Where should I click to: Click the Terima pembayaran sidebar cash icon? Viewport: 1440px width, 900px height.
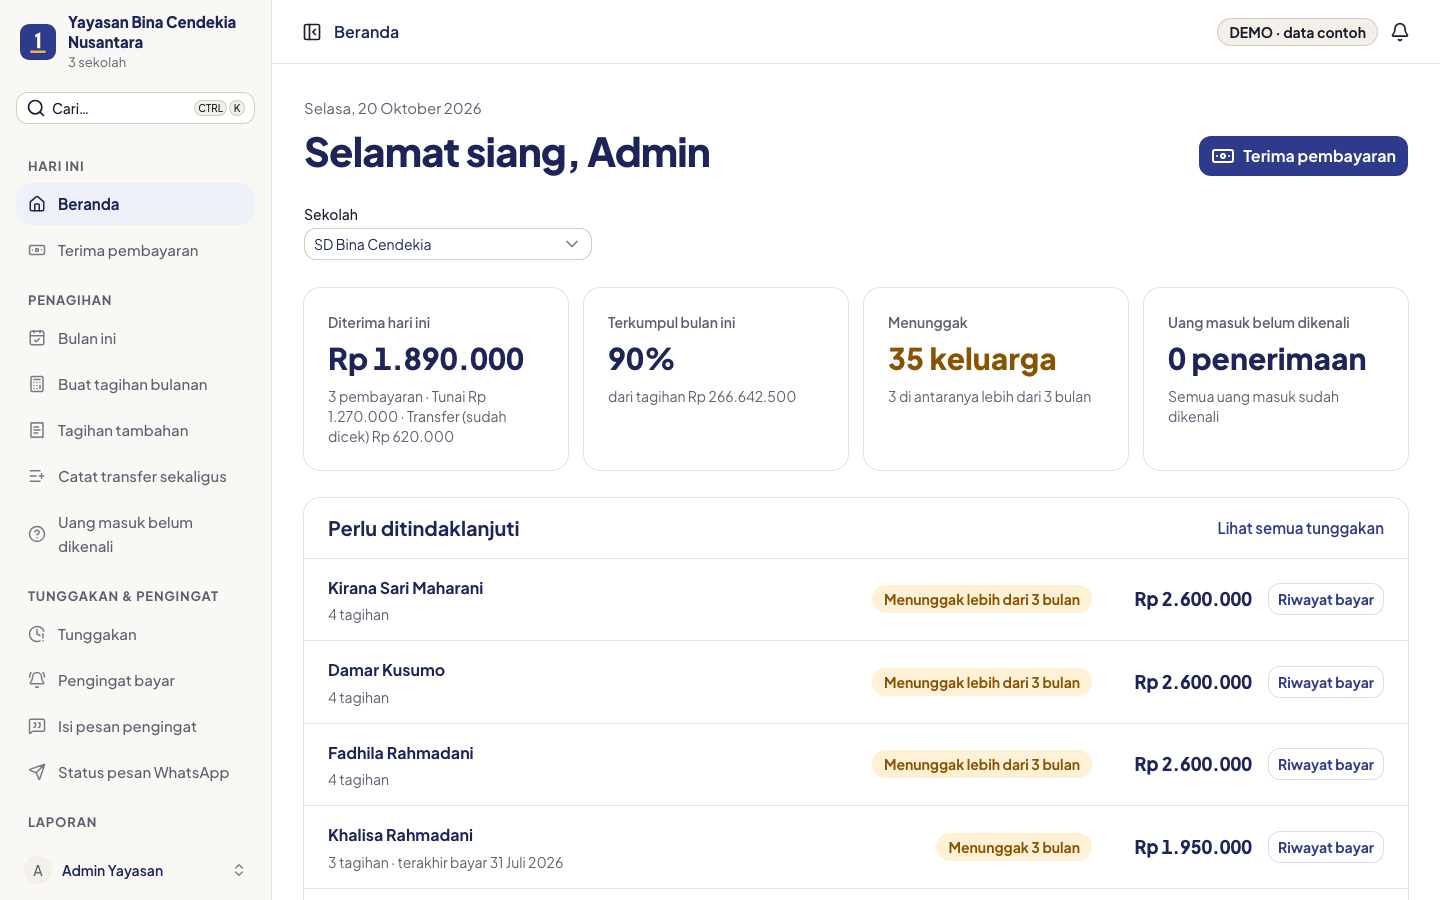[37, 250]
